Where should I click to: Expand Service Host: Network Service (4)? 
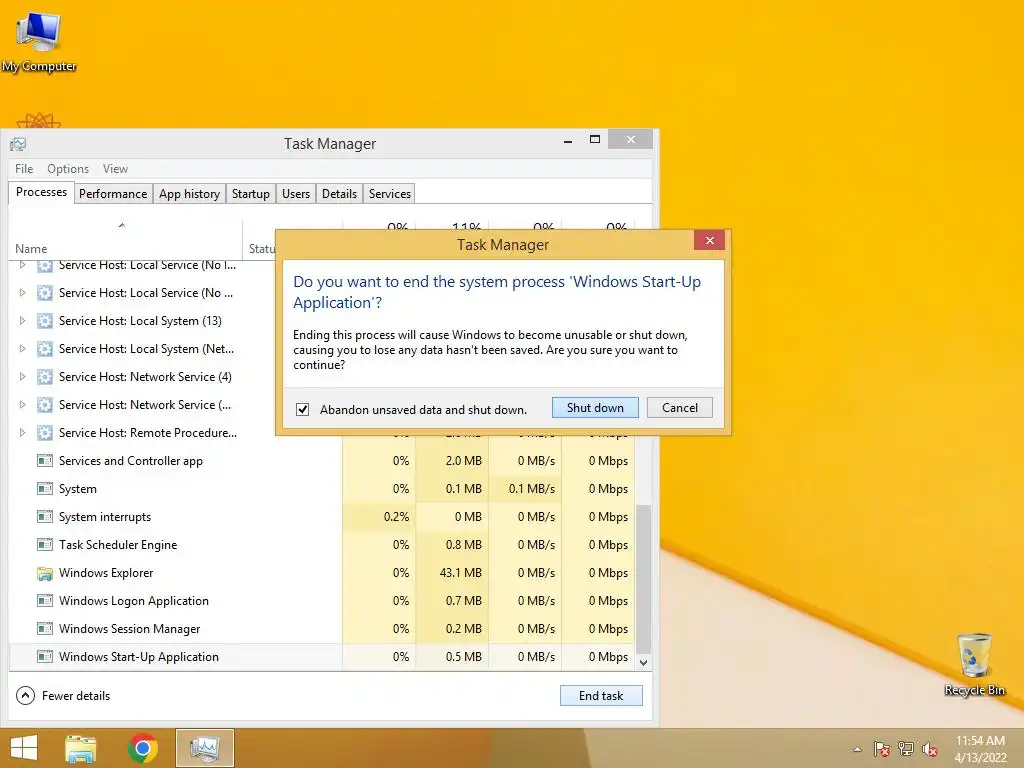pos(22,377)
